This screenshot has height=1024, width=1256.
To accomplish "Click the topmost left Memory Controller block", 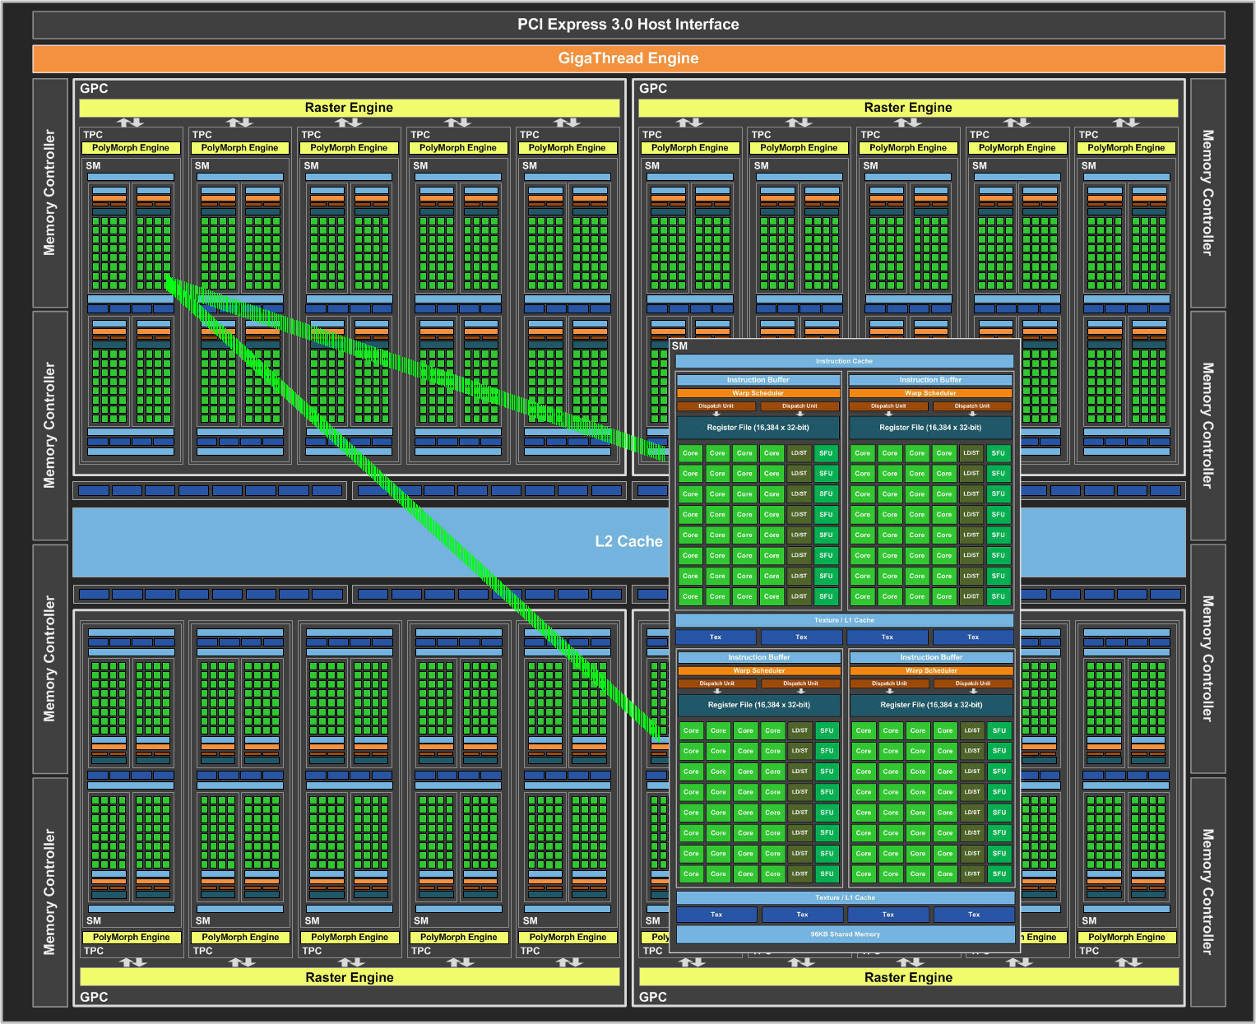I will 50,193.
